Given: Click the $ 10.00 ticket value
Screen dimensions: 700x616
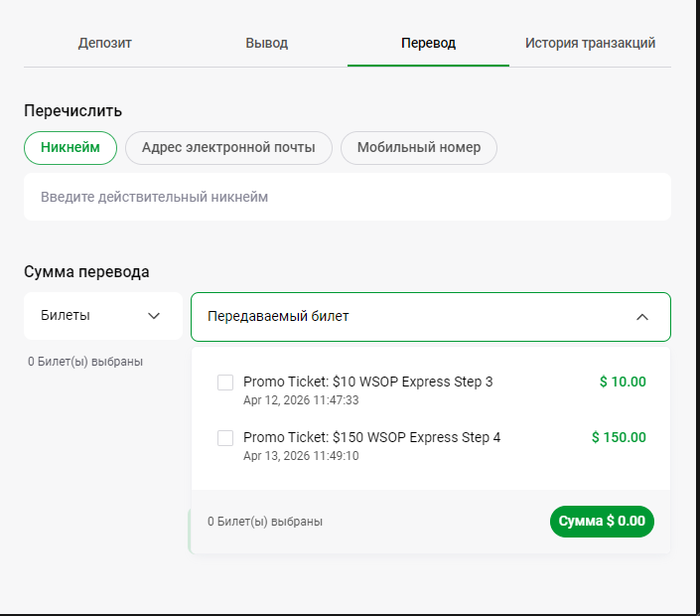Looking at the screenshot, I should click(622, 381).
